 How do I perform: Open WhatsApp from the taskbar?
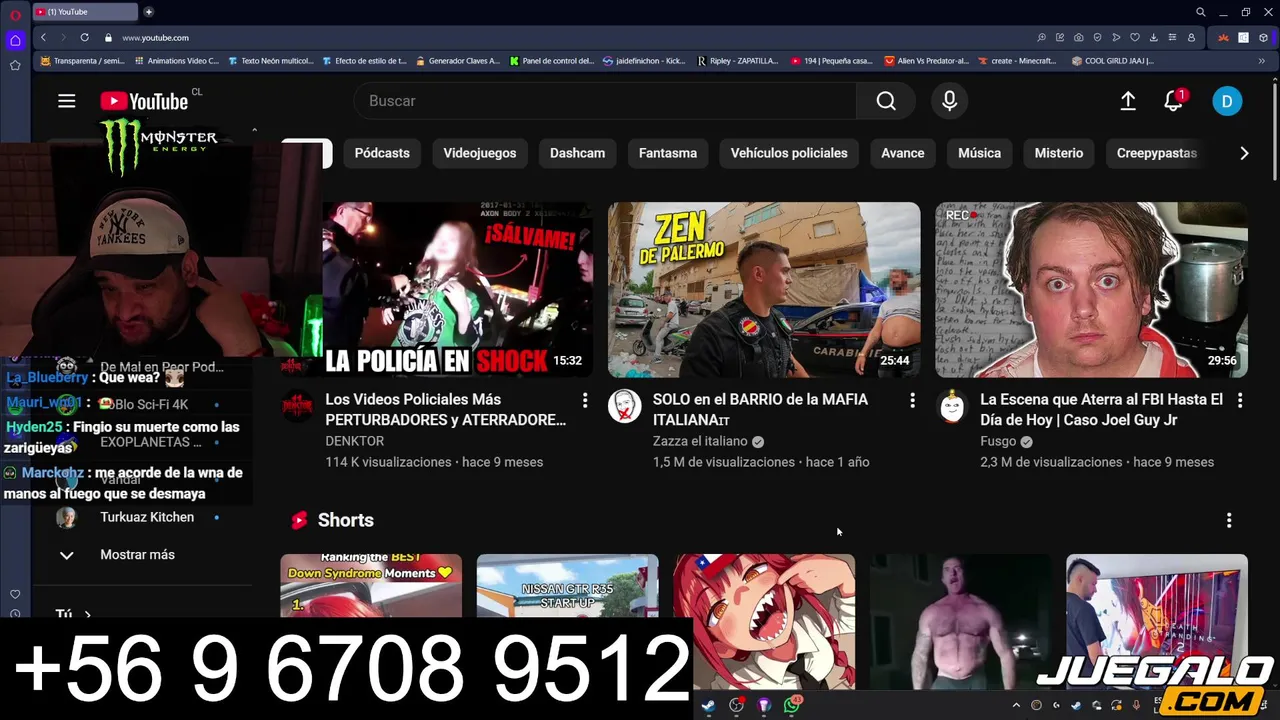792,705
